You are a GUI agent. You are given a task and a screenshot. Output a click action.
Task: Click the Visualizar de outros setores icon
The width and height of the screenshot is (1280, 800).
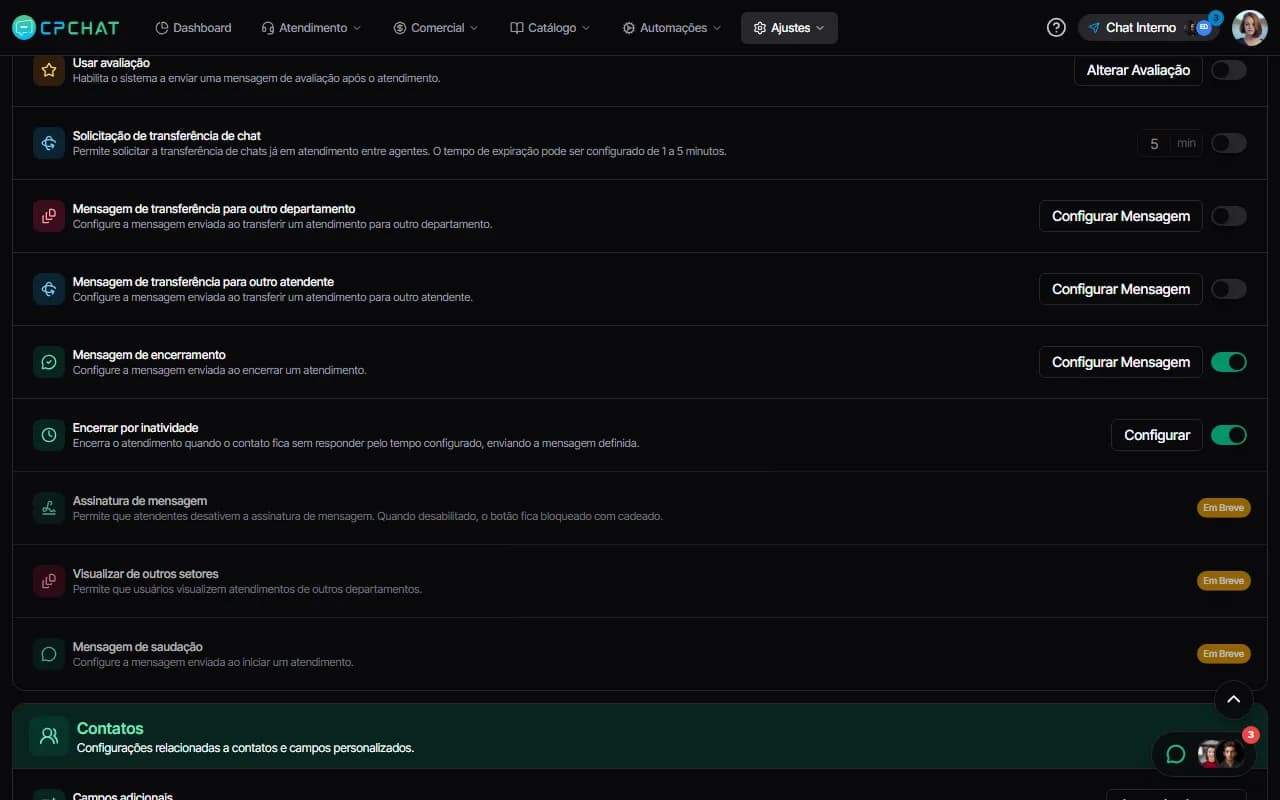click(x=49, y=581)
